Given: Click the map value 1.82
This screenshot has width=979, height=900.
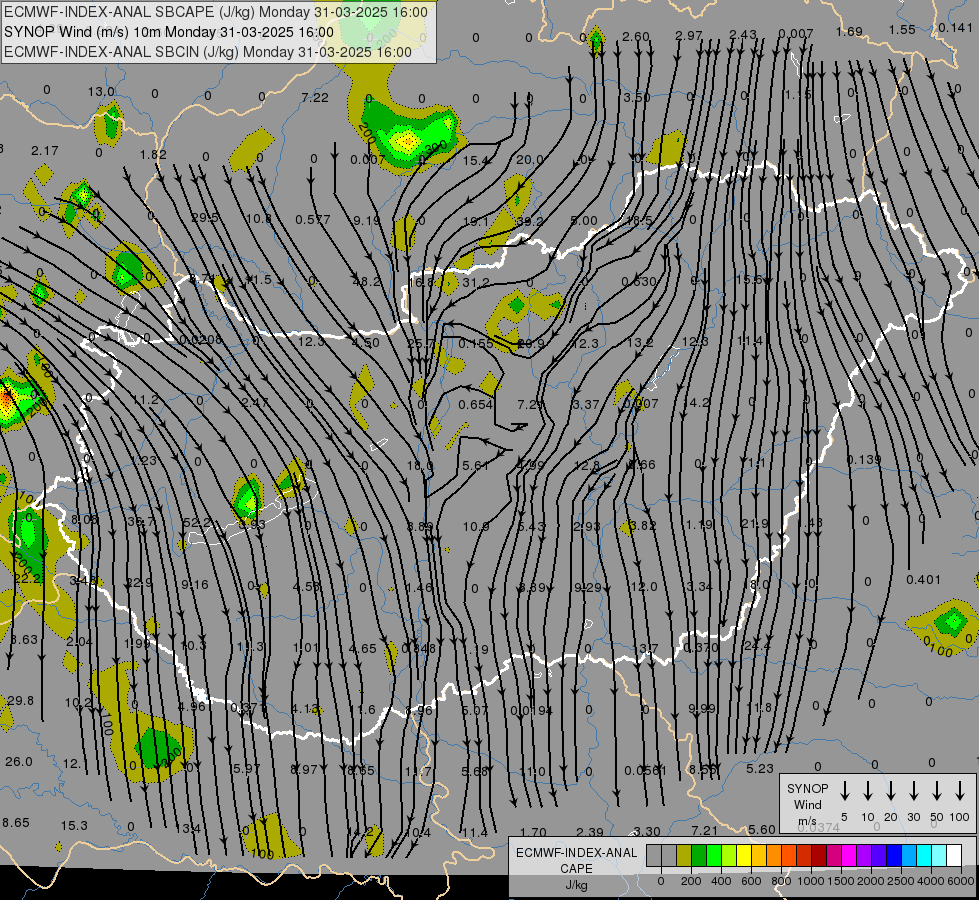Looking at the screenshot, I should coord(153,154).
